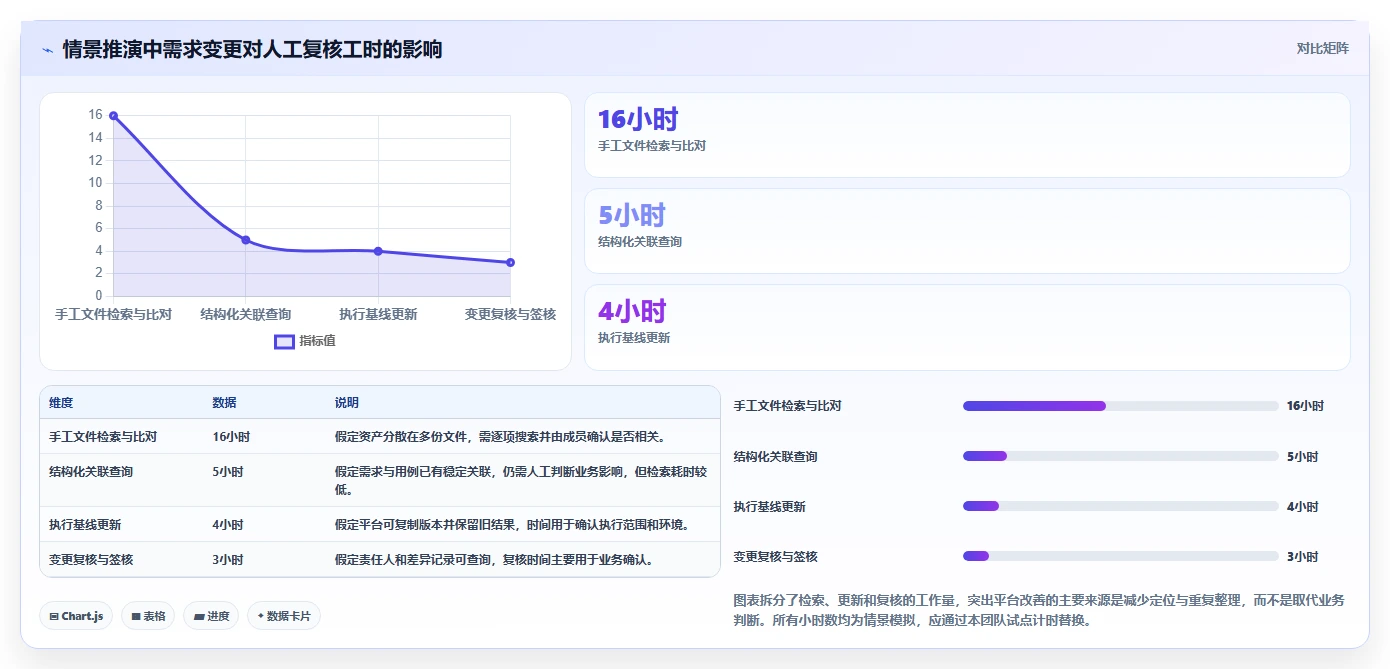Click x-axis label 结构化关联查询 in chart

coord(246,314)
